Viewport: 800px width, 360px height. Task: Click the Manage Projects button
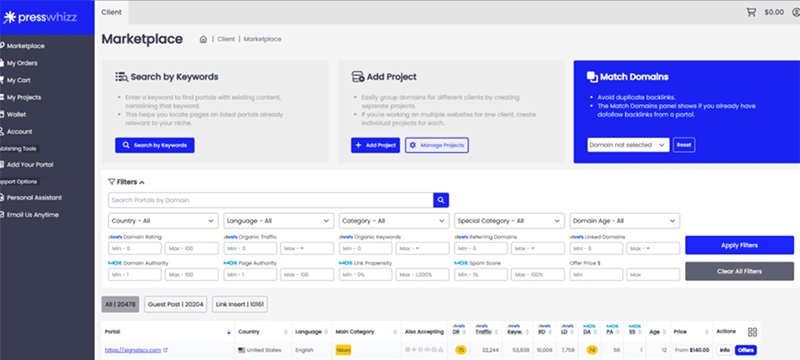[x=437, y=145]
